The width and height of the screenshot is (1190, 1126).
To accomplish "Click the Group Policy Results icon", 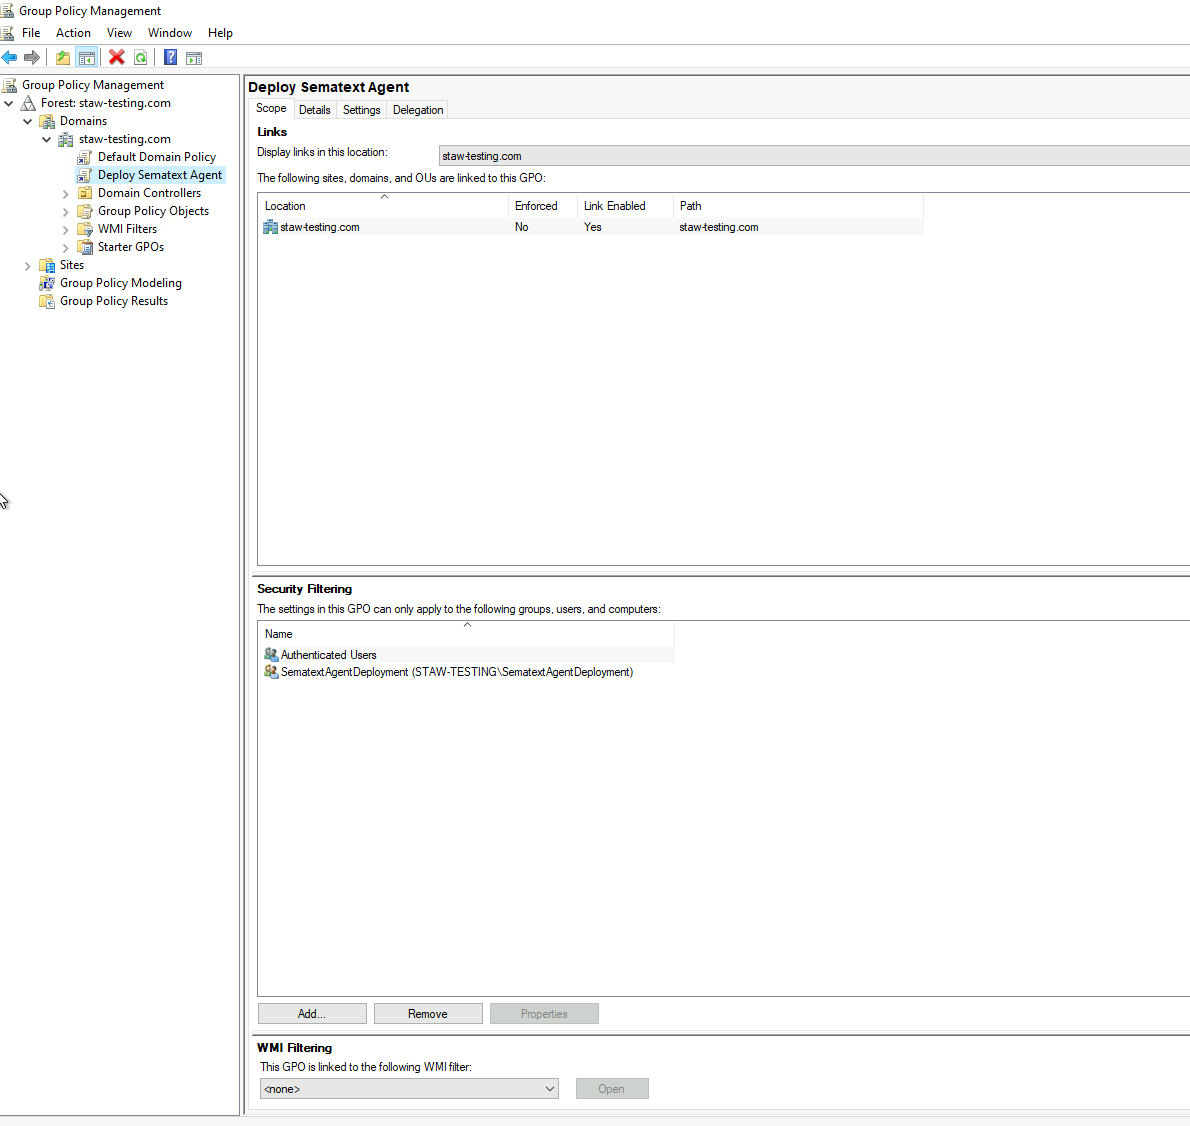I will point(47,301).
